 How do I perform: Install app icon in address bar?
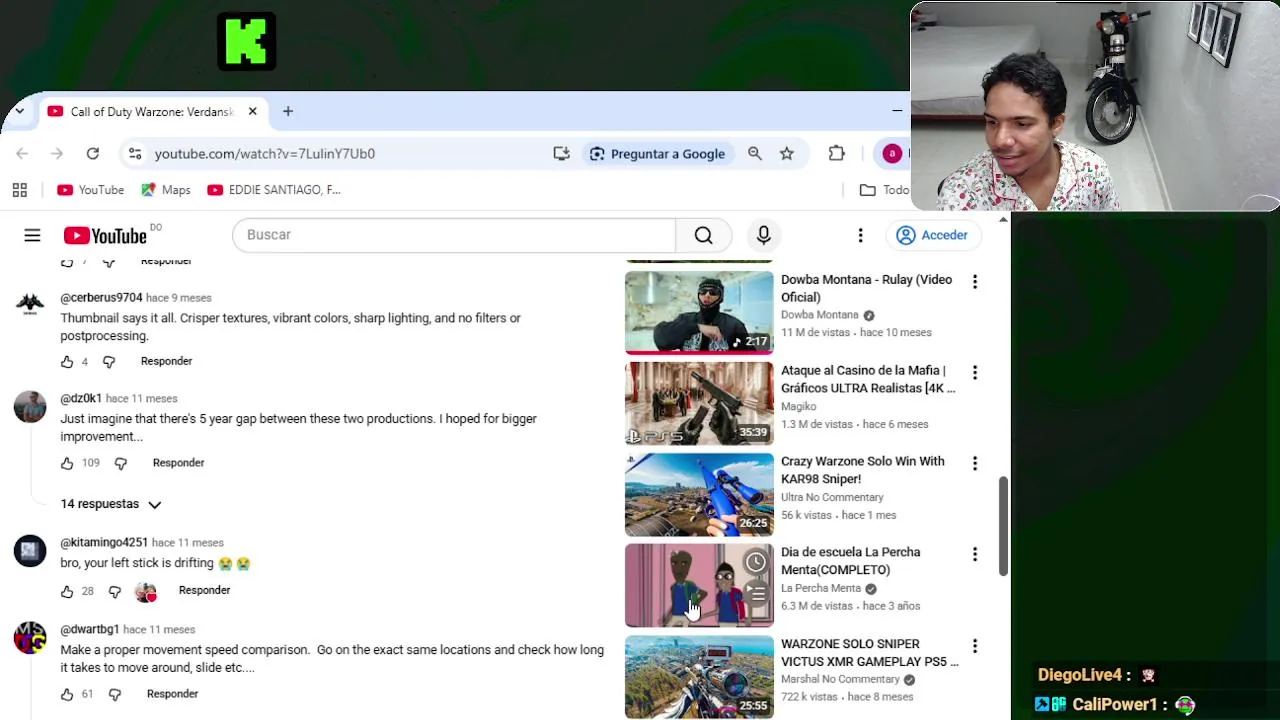pyautogui.click(x=561, y=153)
